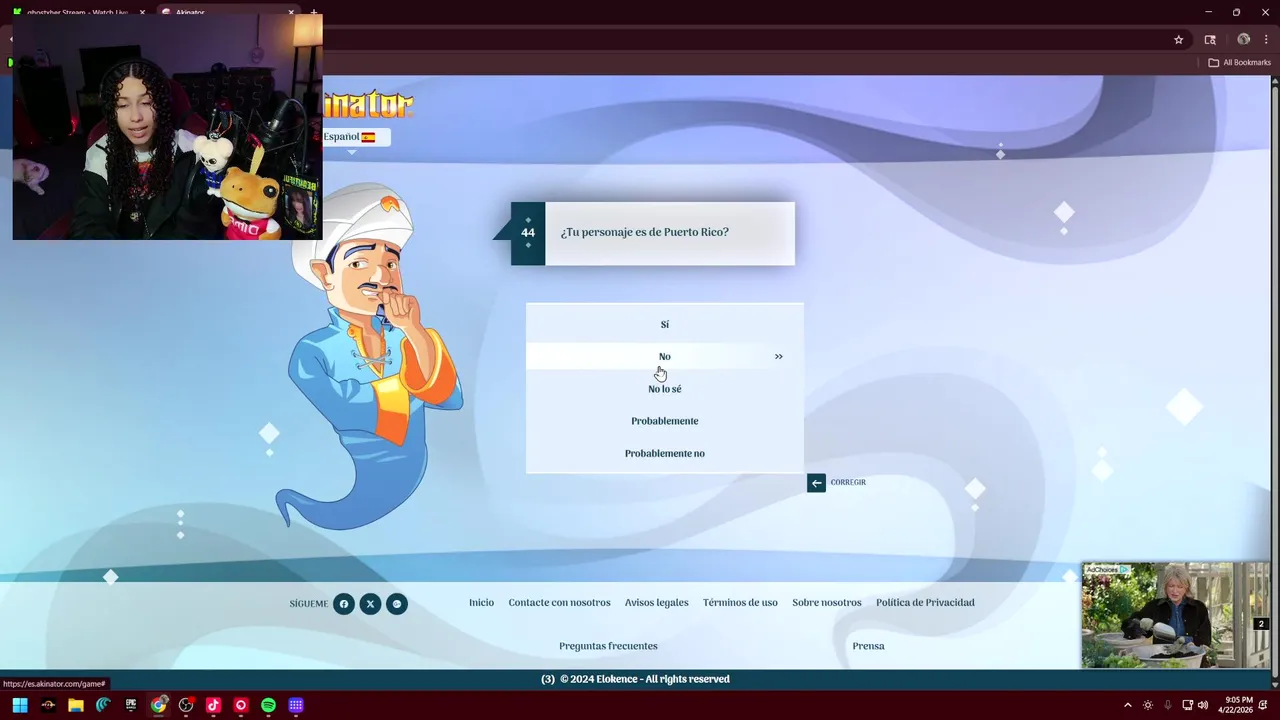
Task: Choose the 'No lo sé' answer
Action: 664,389
